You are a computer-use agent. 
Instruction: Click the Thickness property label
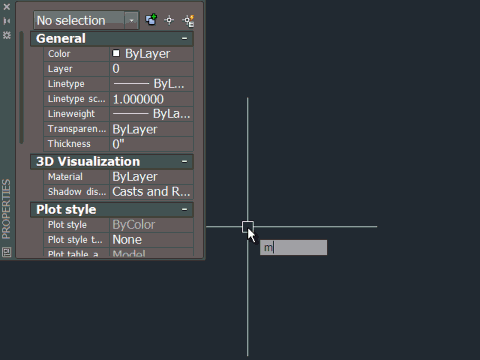(69, 144)
